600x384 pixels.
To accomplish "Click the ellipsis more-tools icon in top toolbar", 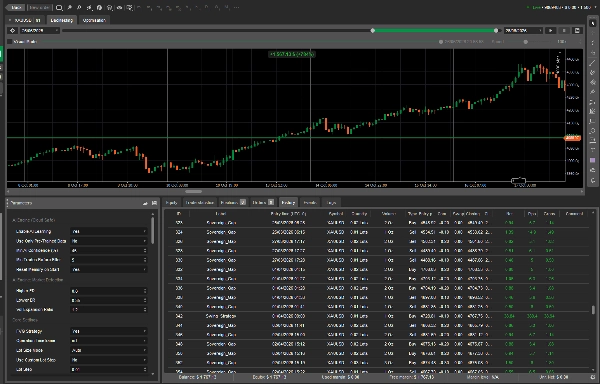I will point(236,7).
